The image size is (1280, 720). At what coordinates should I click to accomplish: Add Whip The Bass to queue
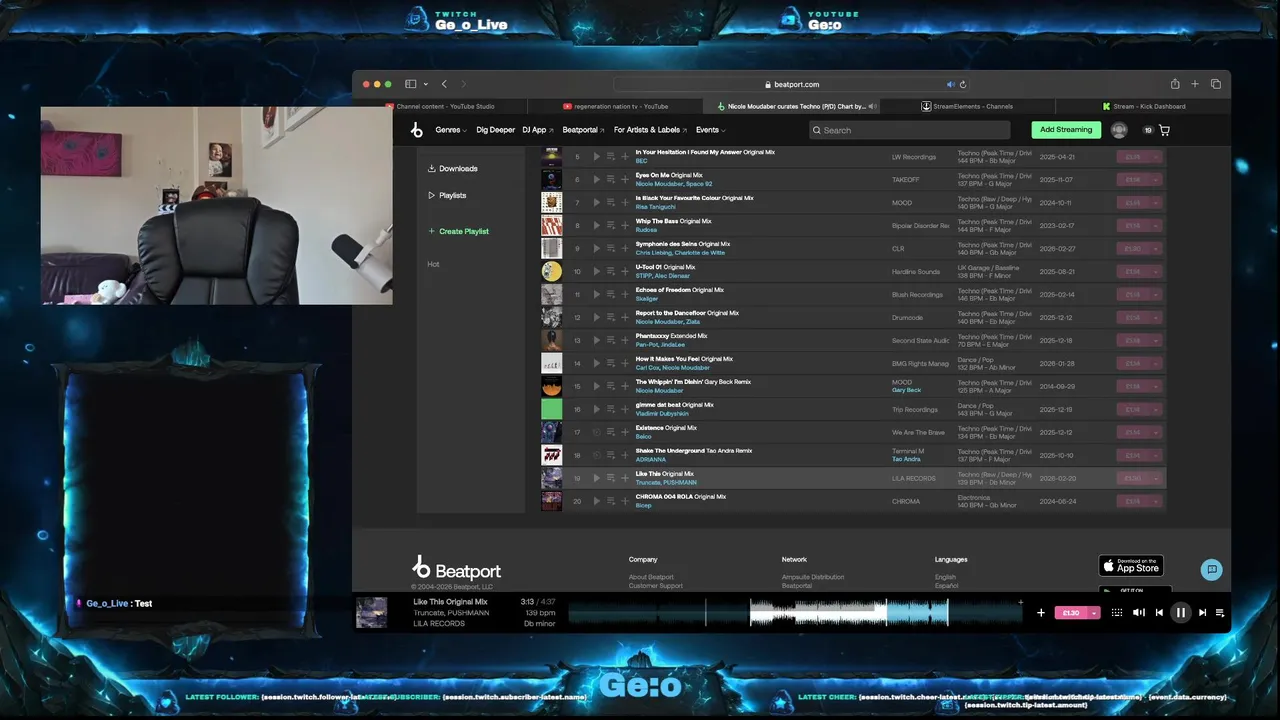click(x=611, y=225)
